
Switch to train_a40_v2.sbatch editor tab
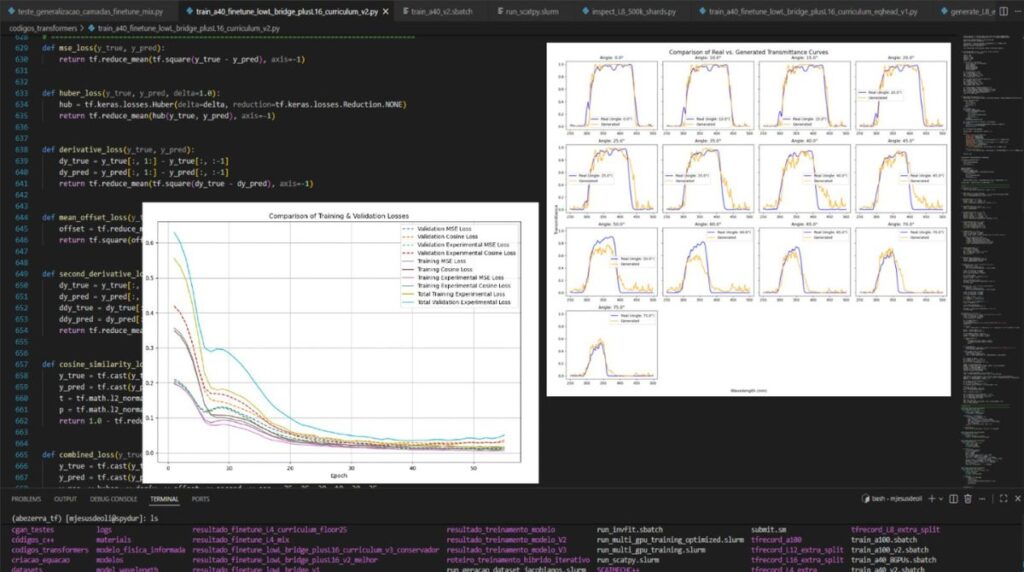[x=437, y=12]
